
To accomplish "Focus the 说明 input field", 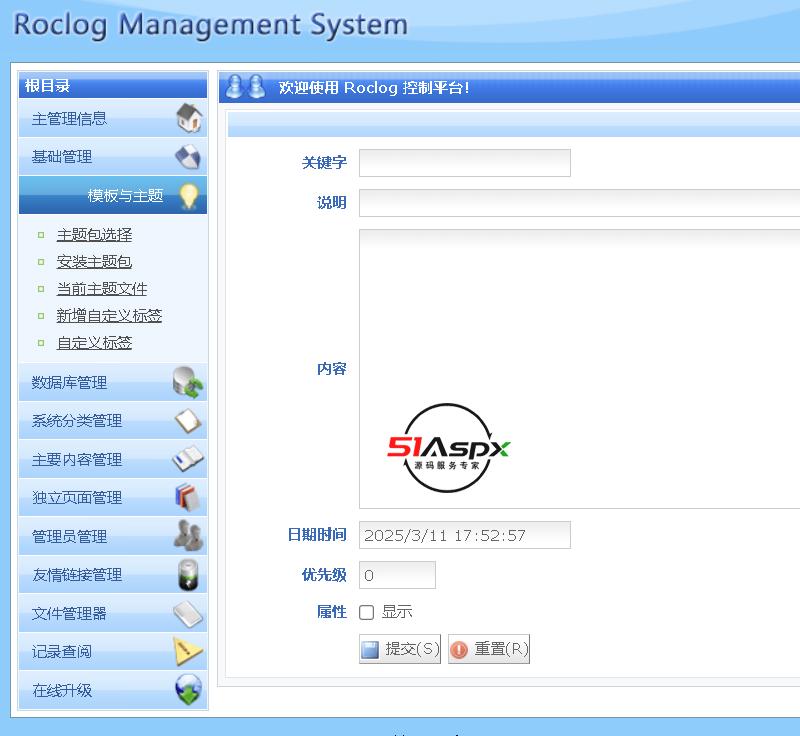I will [x=580, y=202].
